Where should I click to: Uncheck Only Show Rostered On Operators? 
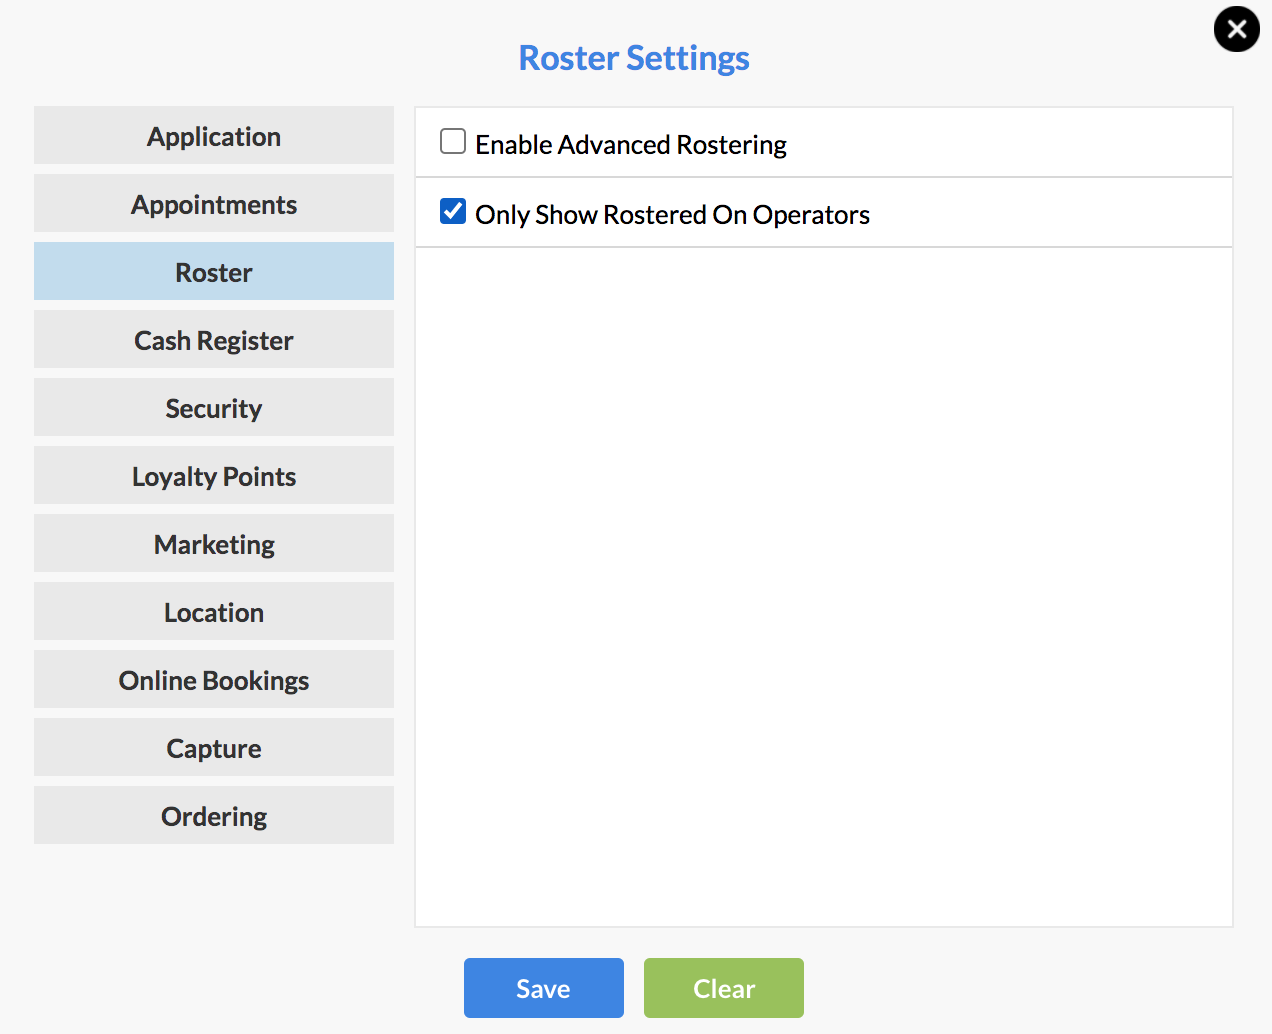453,211
